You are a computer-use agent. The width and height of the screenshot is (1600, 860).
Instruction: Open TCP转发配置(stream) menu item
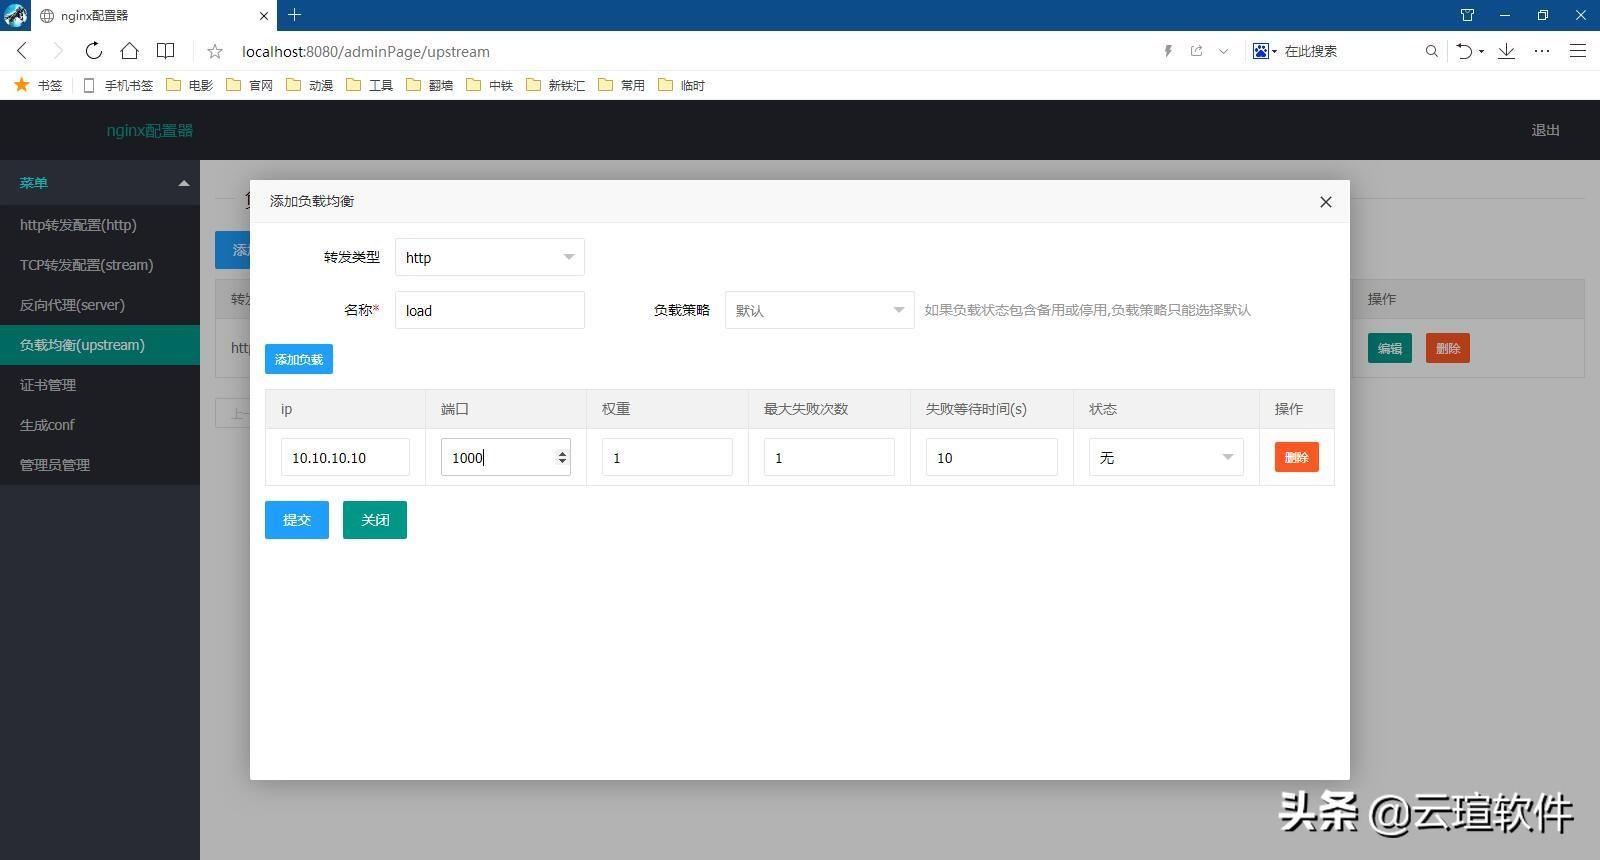tap(100, 265)
